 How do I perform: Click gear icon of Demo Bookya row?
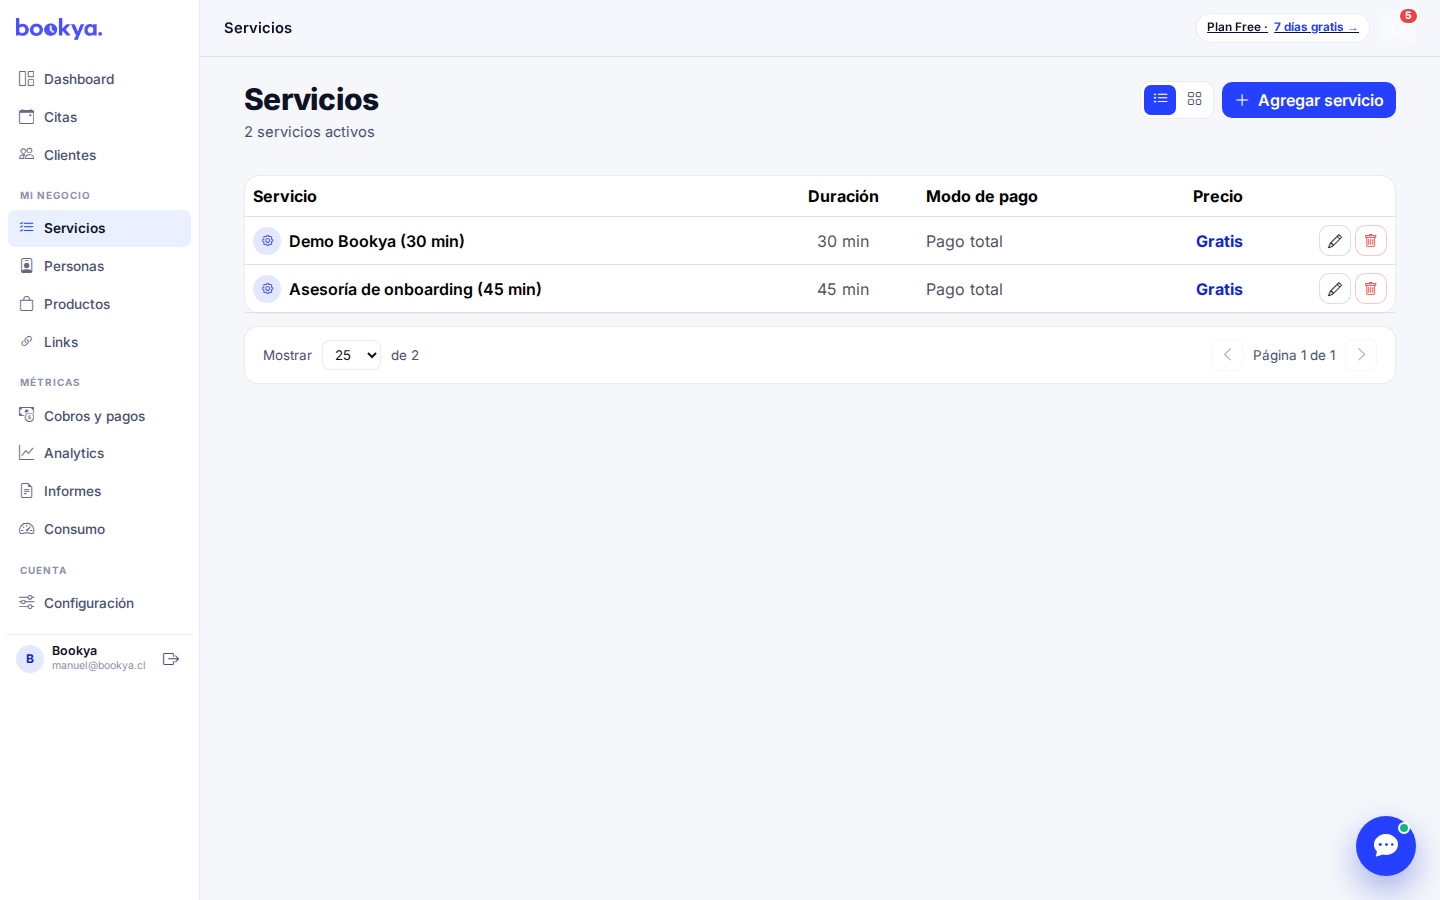tap(267, 241)
